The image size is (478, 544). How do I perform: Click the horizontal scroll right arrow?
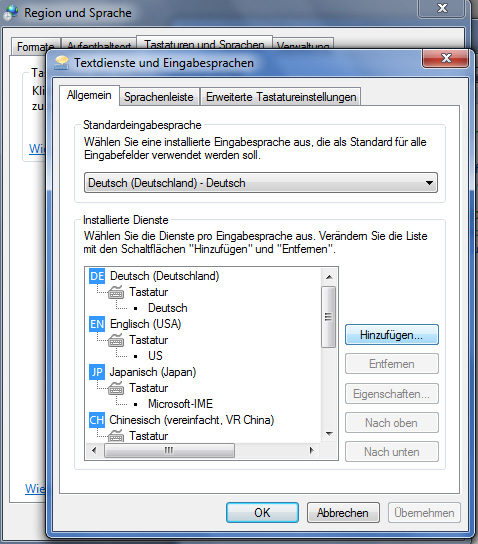point(311,450)
